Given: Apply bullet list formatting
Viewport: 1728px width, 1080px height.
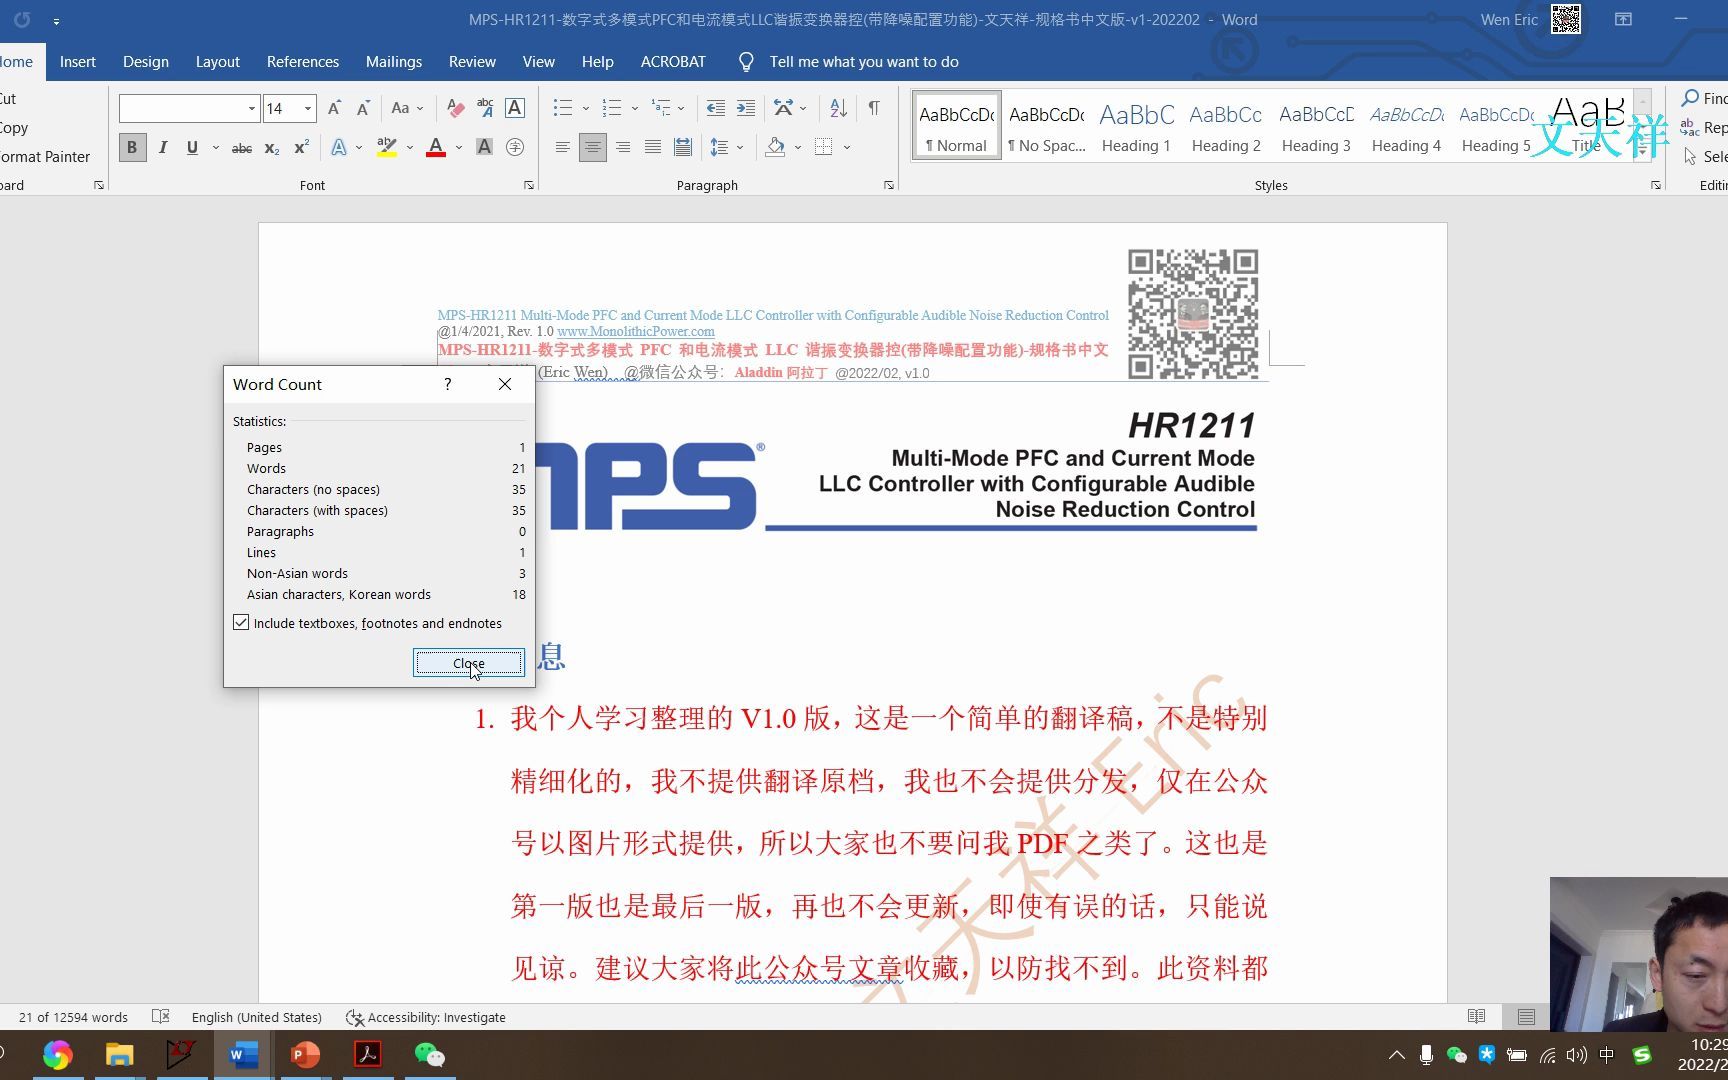Looking at the screenshot, I should click(563, 107).
